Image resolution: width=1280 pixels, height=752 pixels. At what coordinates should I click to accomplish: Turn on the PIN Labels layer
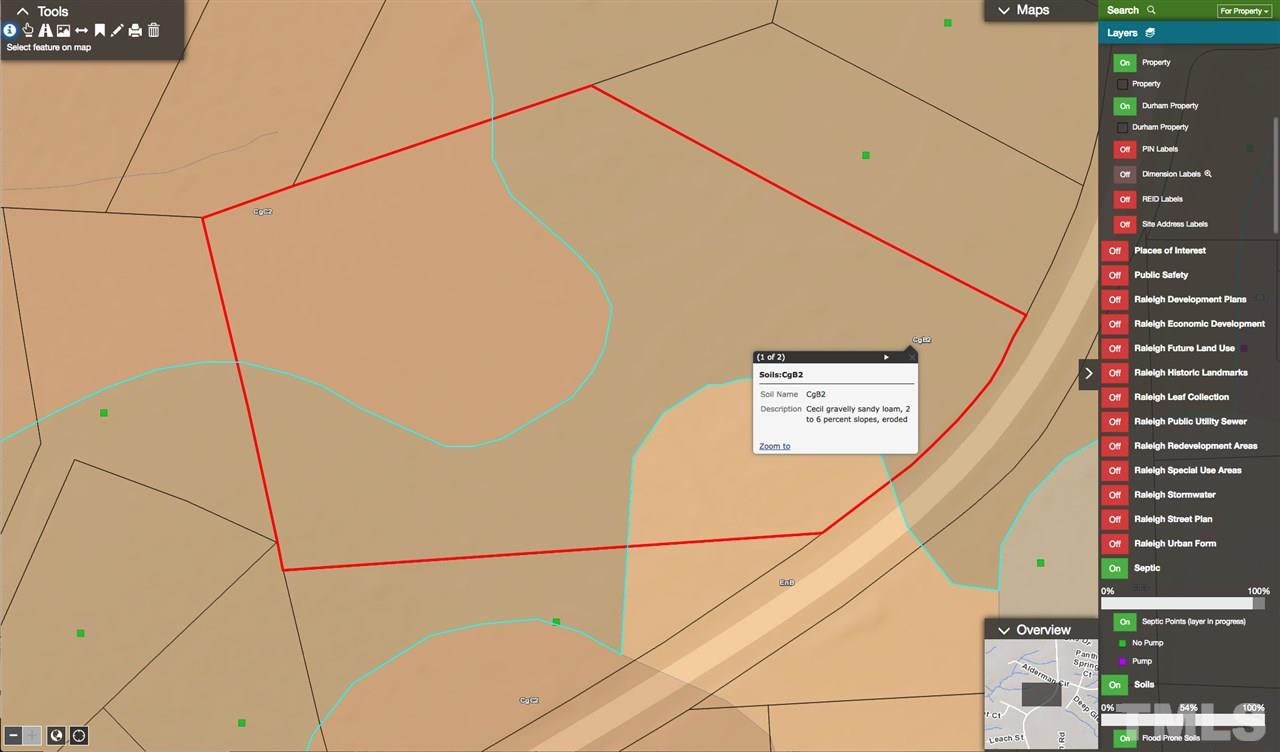click(1125, 149)
